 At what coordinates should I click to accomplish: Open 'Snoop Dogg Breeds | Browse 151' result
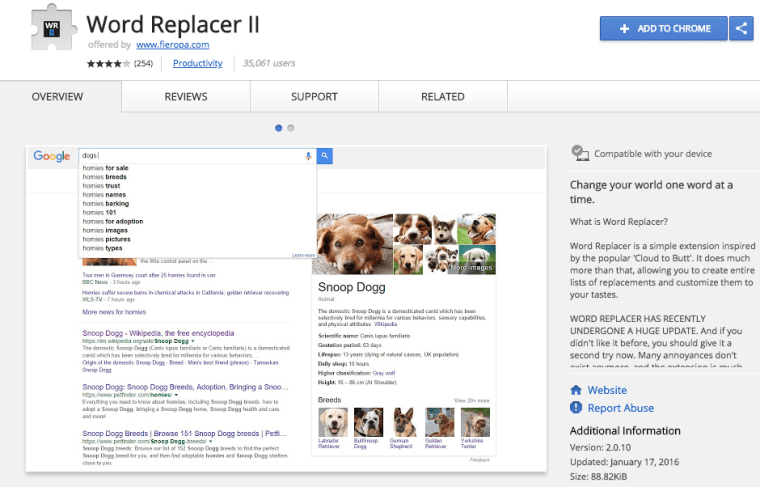tap(184, 434)
